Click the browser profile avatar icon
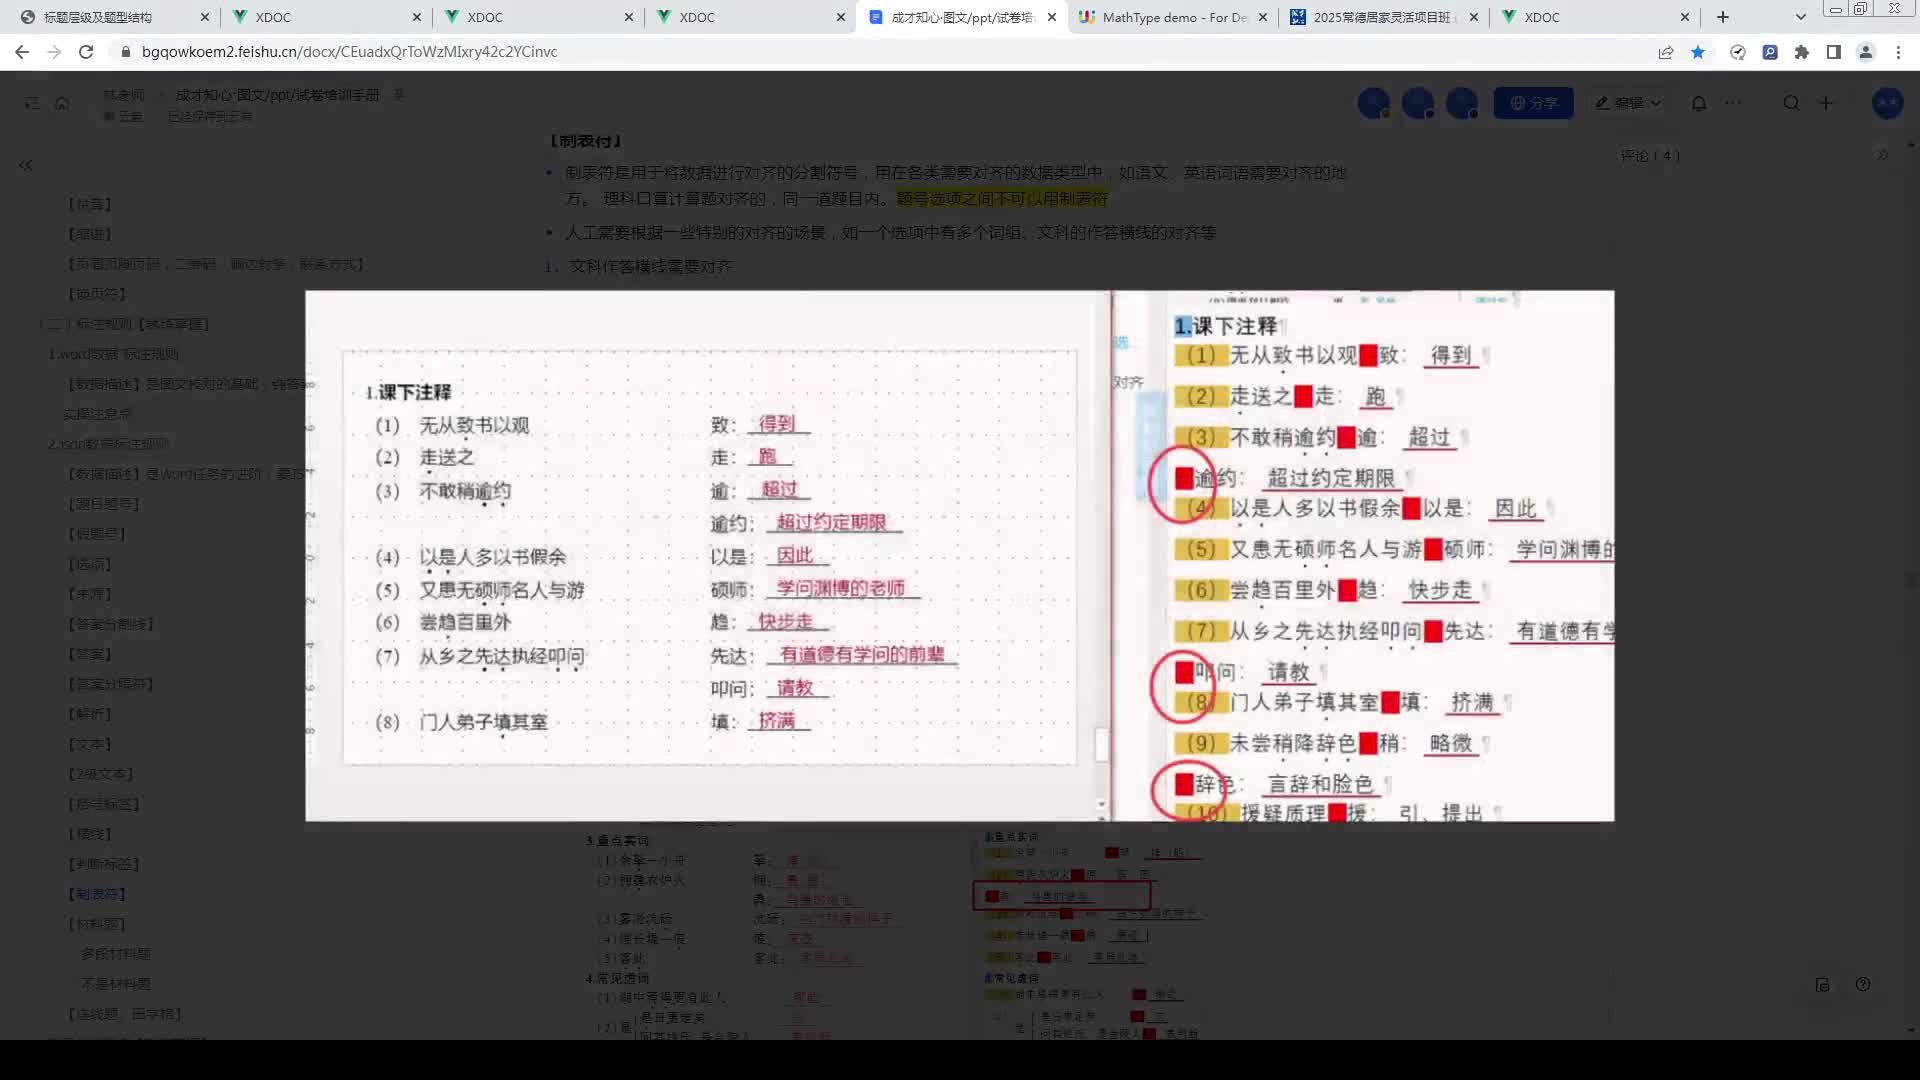 coord(1865,52)
